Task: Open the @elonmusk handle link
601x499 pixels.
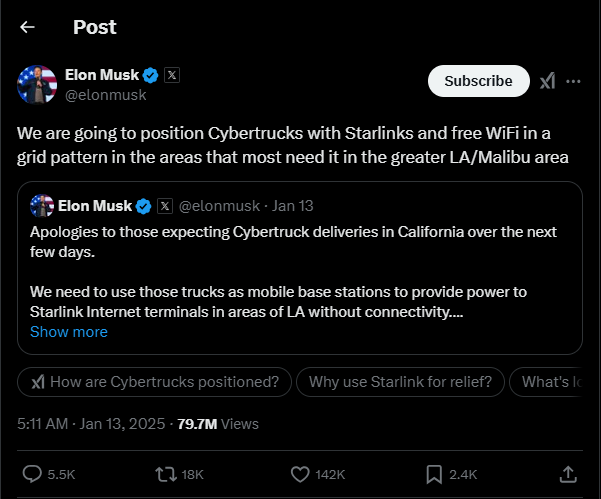Action: point(106,95)
